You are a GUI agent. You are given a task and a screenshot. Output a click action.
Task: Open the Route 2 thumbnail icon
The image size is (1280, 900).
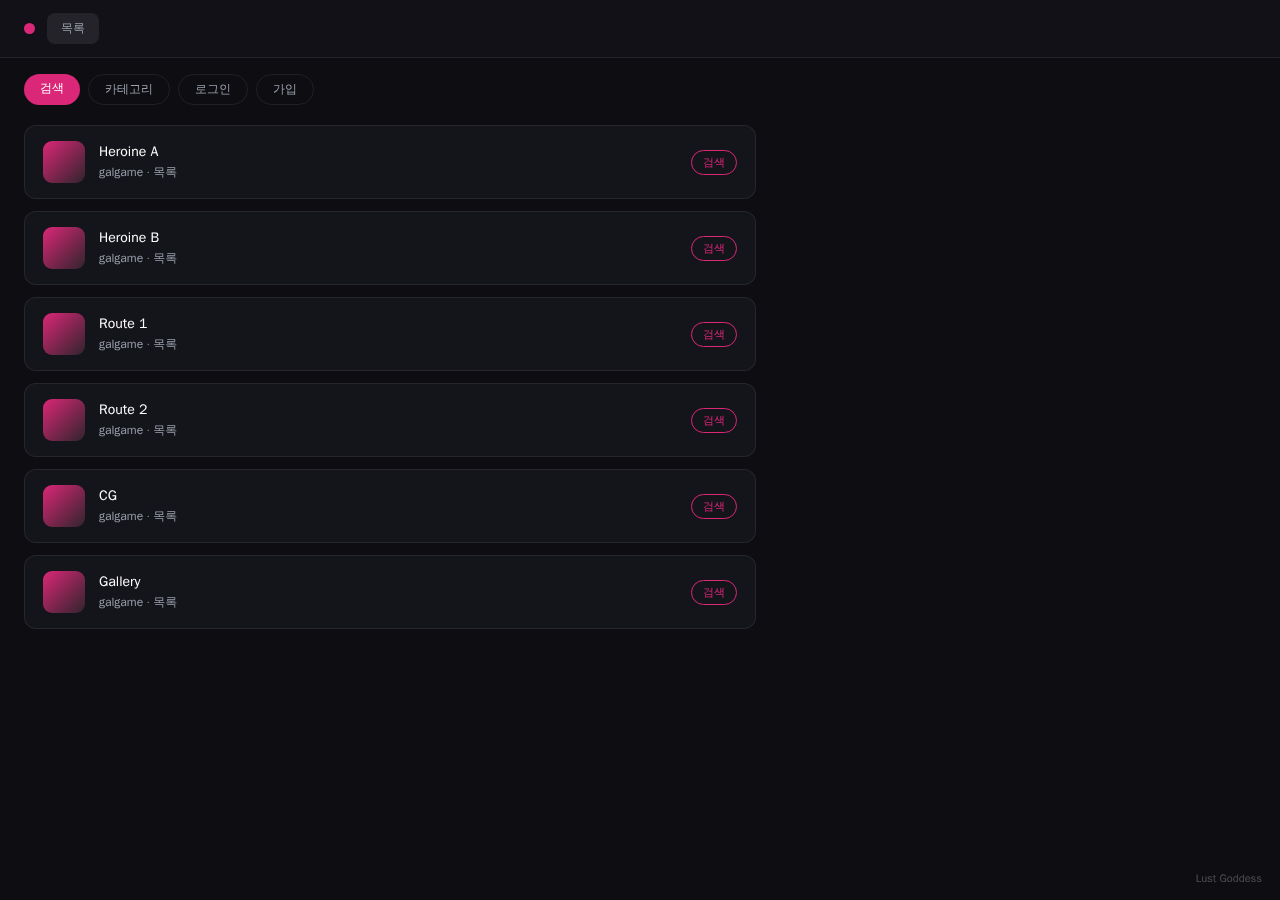tap(64, 420)
